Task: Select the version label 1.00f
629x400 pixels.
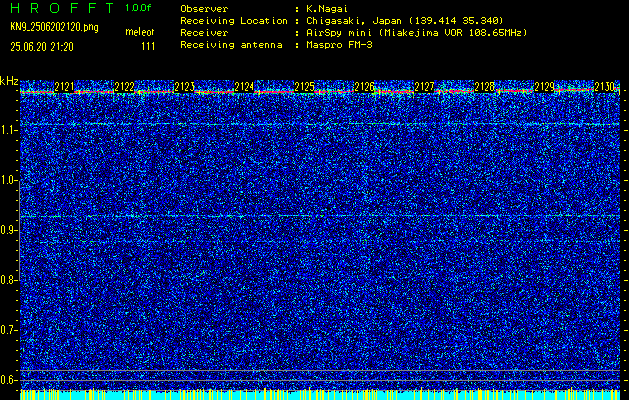Action: coord(138,8)
